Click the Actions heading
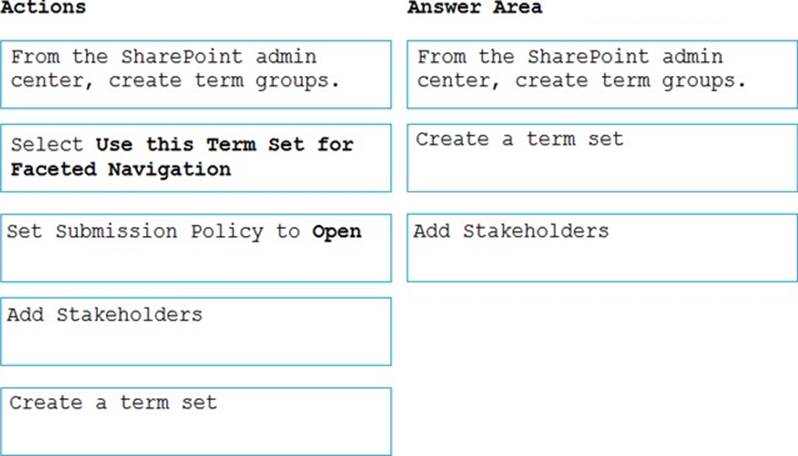 click(x=43, y=8)
